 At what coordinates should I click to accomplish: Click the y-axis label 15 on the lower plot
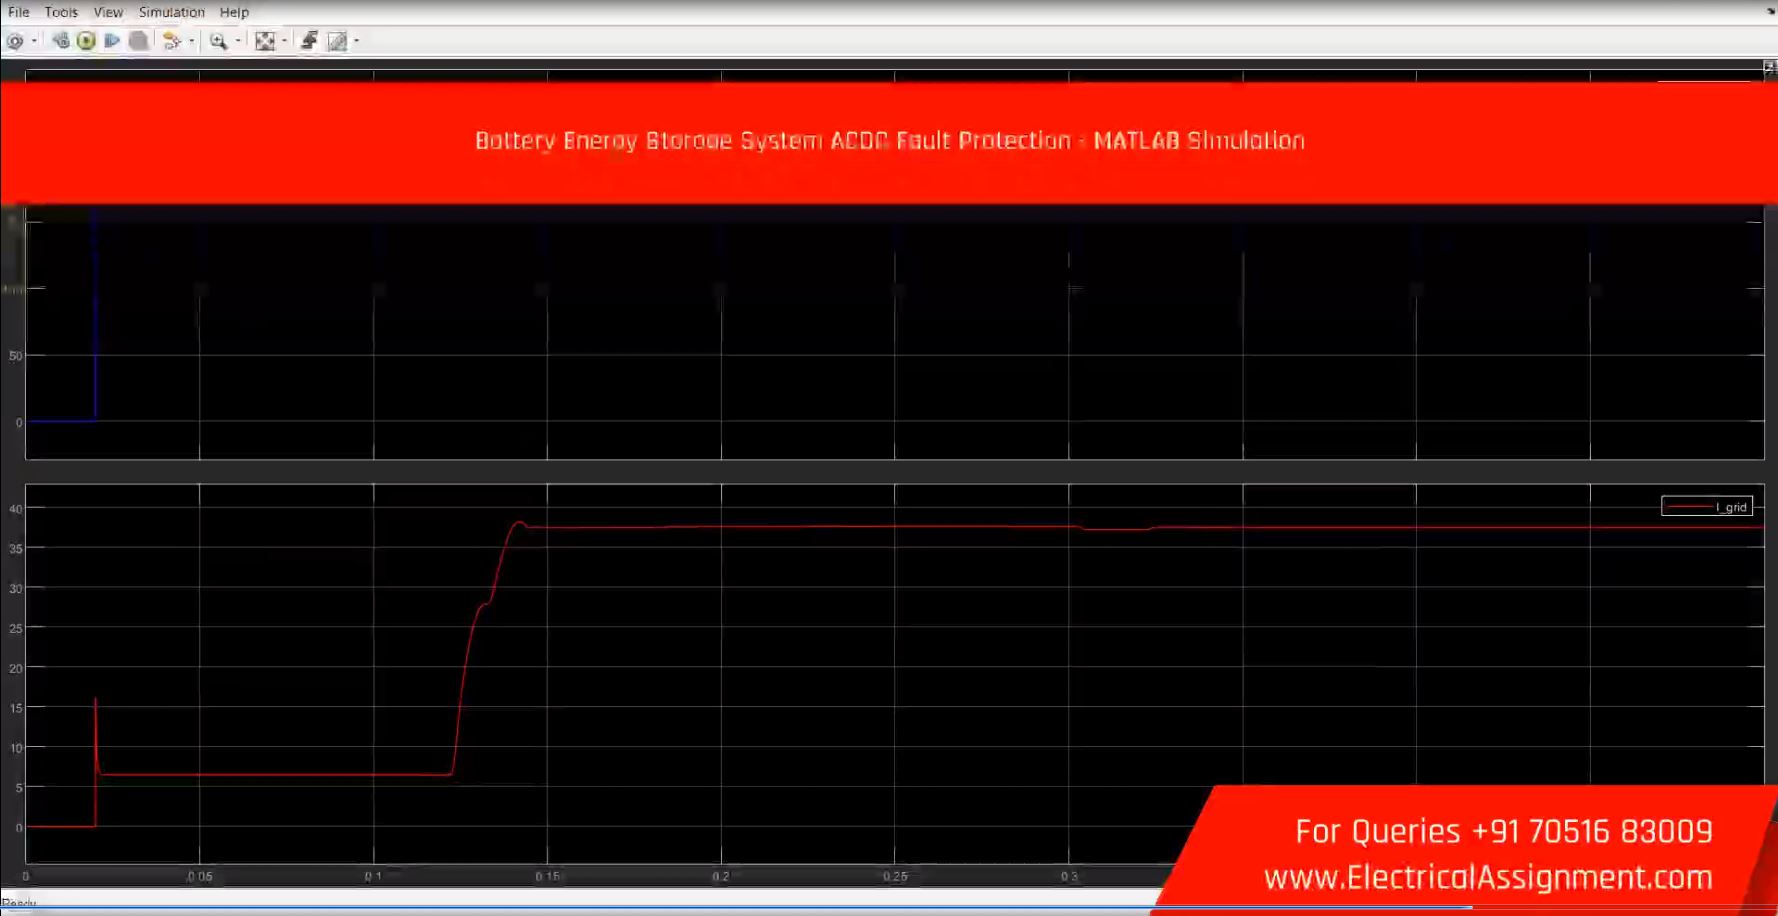point(15,708)
